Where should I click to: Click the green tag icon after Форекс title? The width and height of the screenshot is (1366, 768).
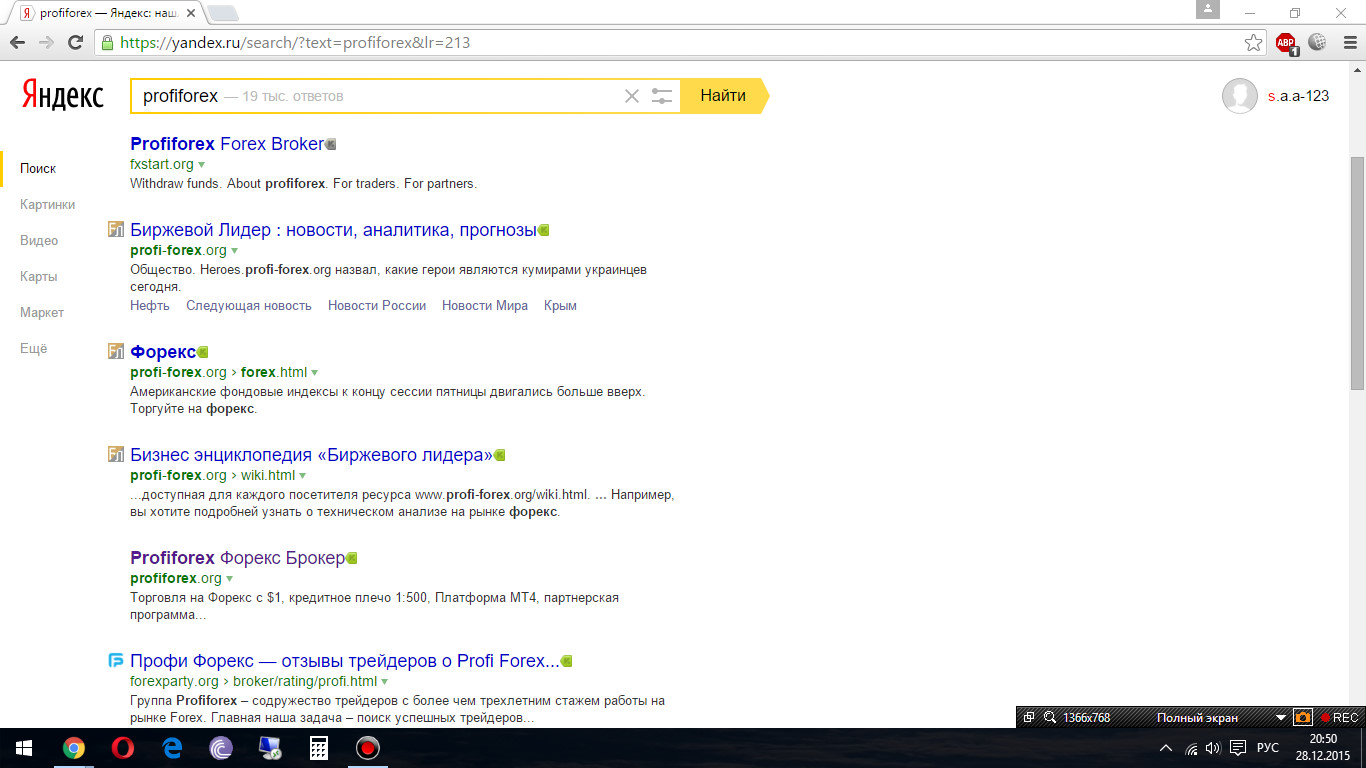pyautogui.click(x=202, y=352)
